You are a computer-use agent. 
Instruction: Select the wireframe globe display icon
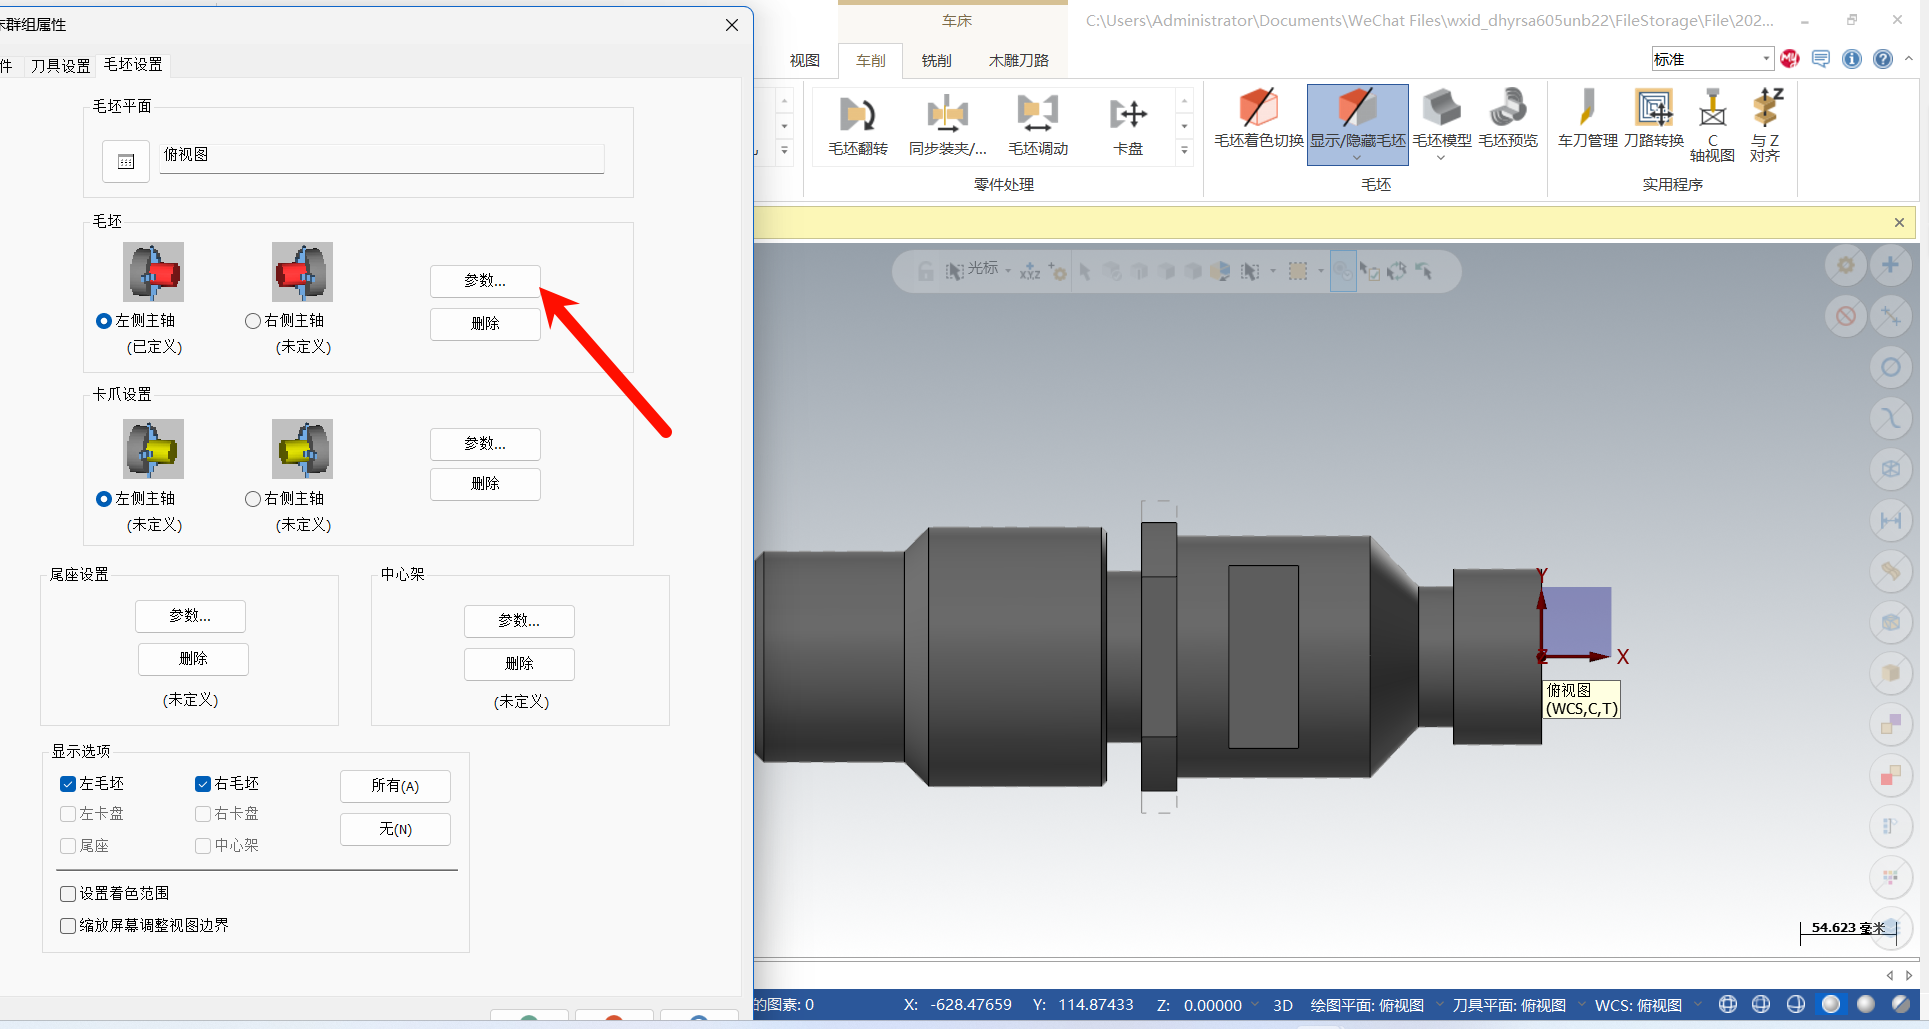pyautogui.click(x=1727, y=1004)
